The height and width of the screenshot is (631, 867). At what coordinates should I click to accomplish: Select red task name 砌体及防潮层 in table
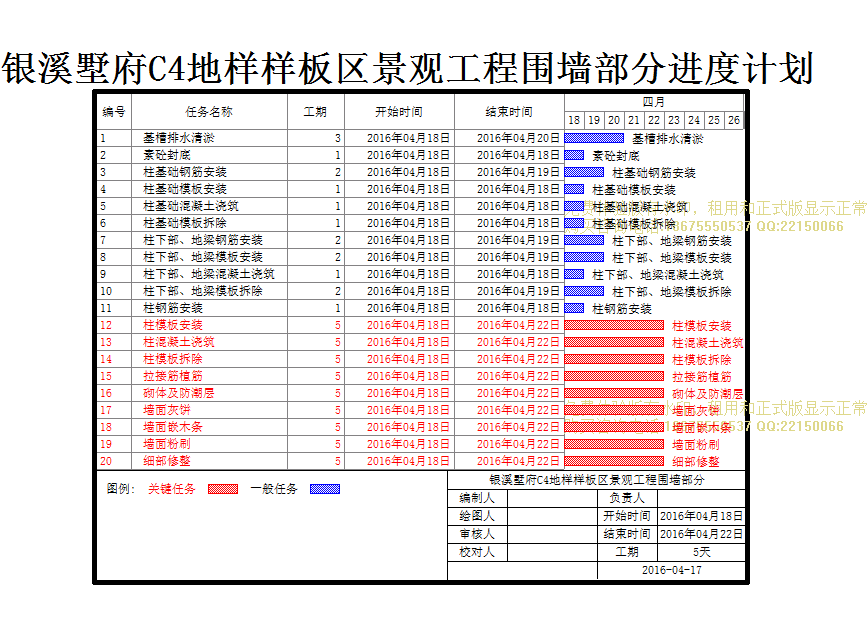pos(179,393)
